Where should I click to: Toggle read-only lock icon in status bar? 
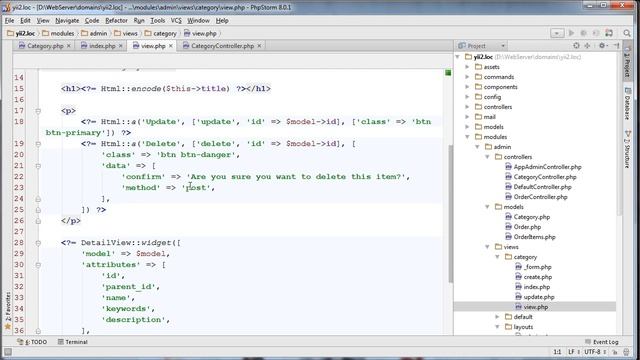tap(616, 352)
